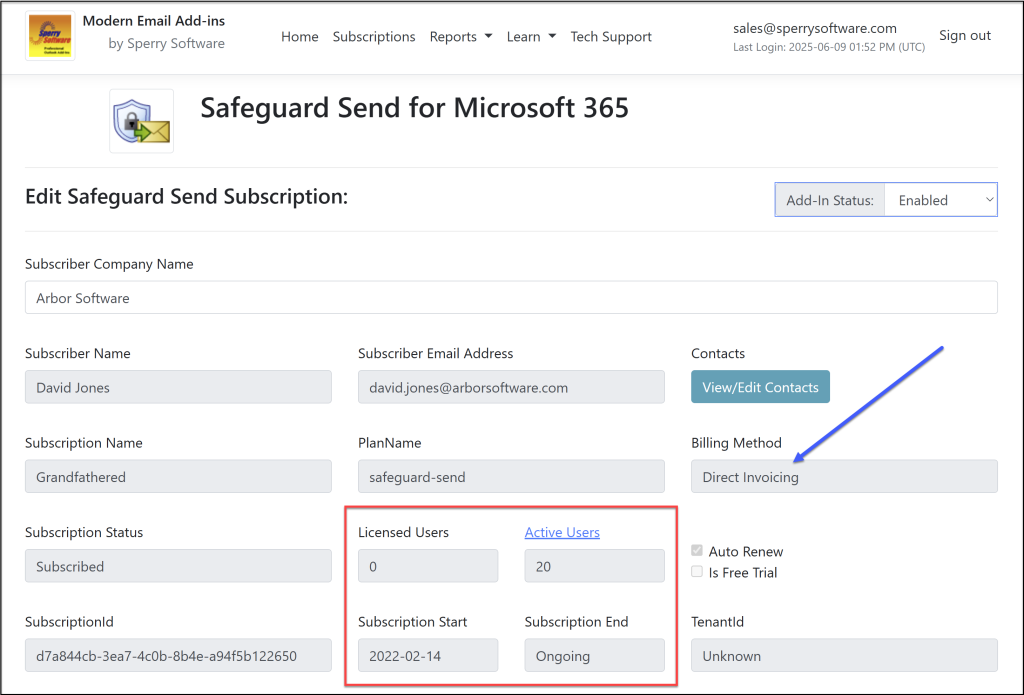Select the Subscriber Name field

point(178,388)
